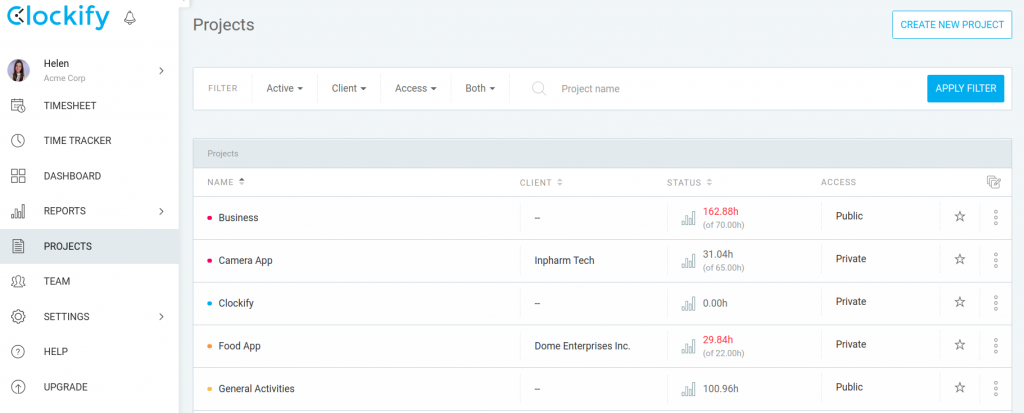Open the Clockify logo home link
This screenshot has height=413, width=1024.
[x=58, y=18]
